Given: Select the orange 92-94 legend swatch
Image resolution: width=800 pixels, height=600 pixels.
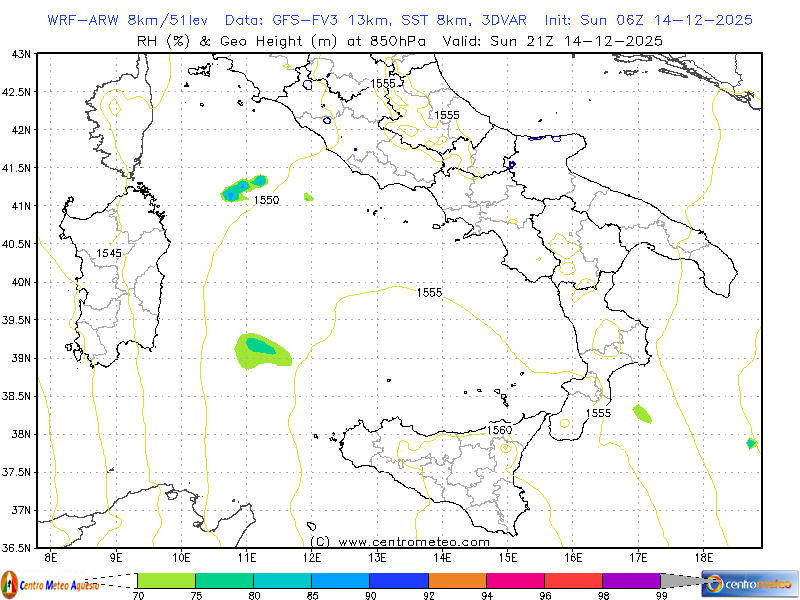Looking at the screenshot, I should coord(457,581).
